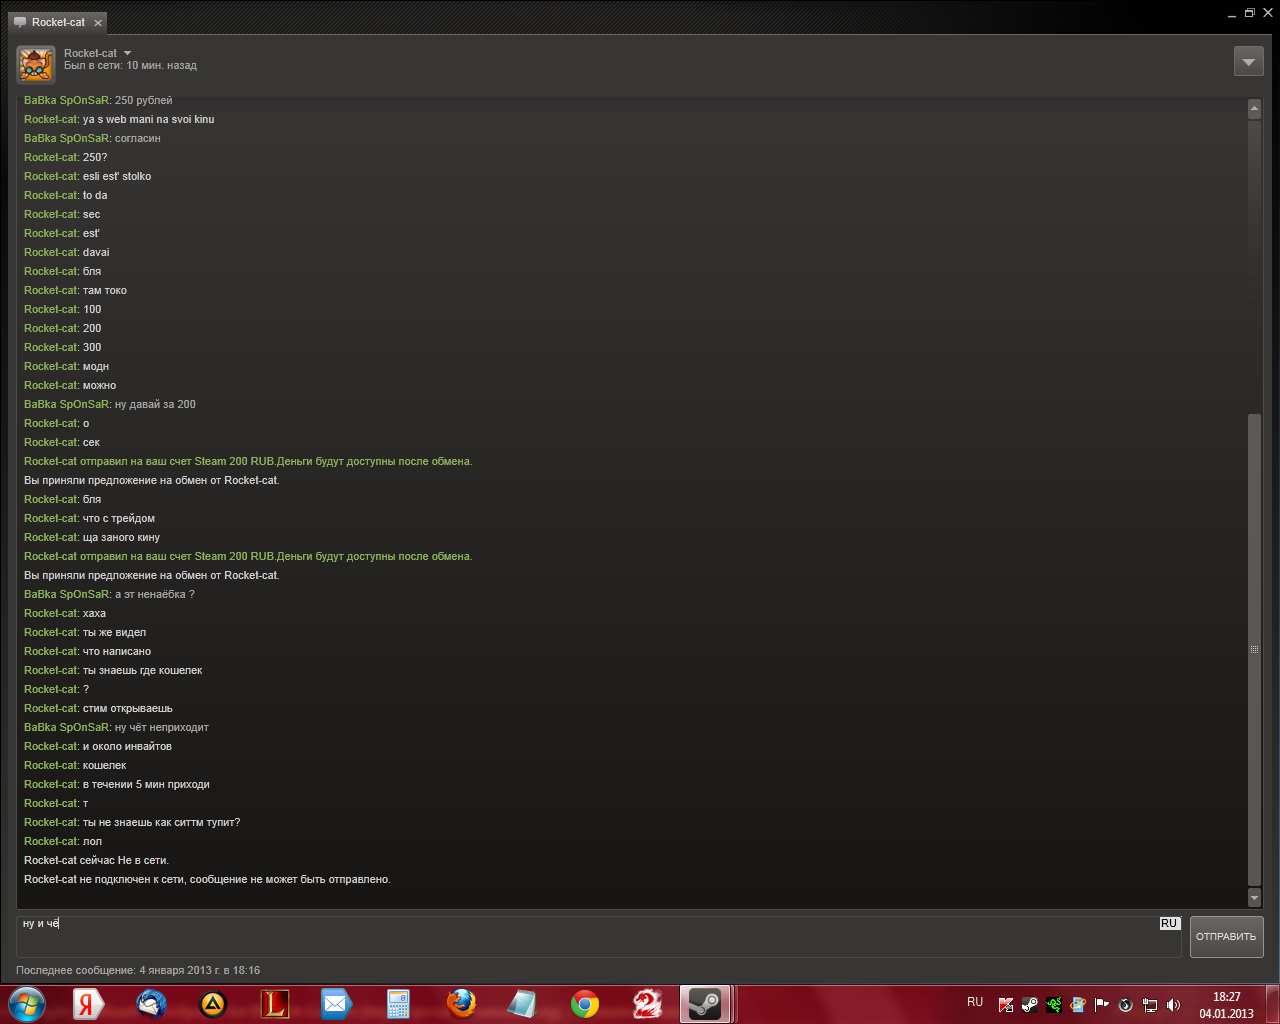Select the Rocket-cat chat tab
Viewport: 1280px width, 1024px height.
58,22
